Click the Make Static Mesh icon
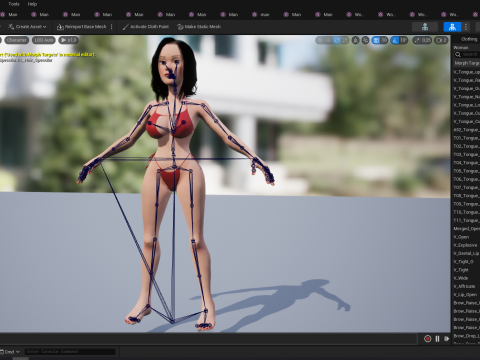Image resolution: width=480 pixels, height=360 pixels. click(180, 27)
